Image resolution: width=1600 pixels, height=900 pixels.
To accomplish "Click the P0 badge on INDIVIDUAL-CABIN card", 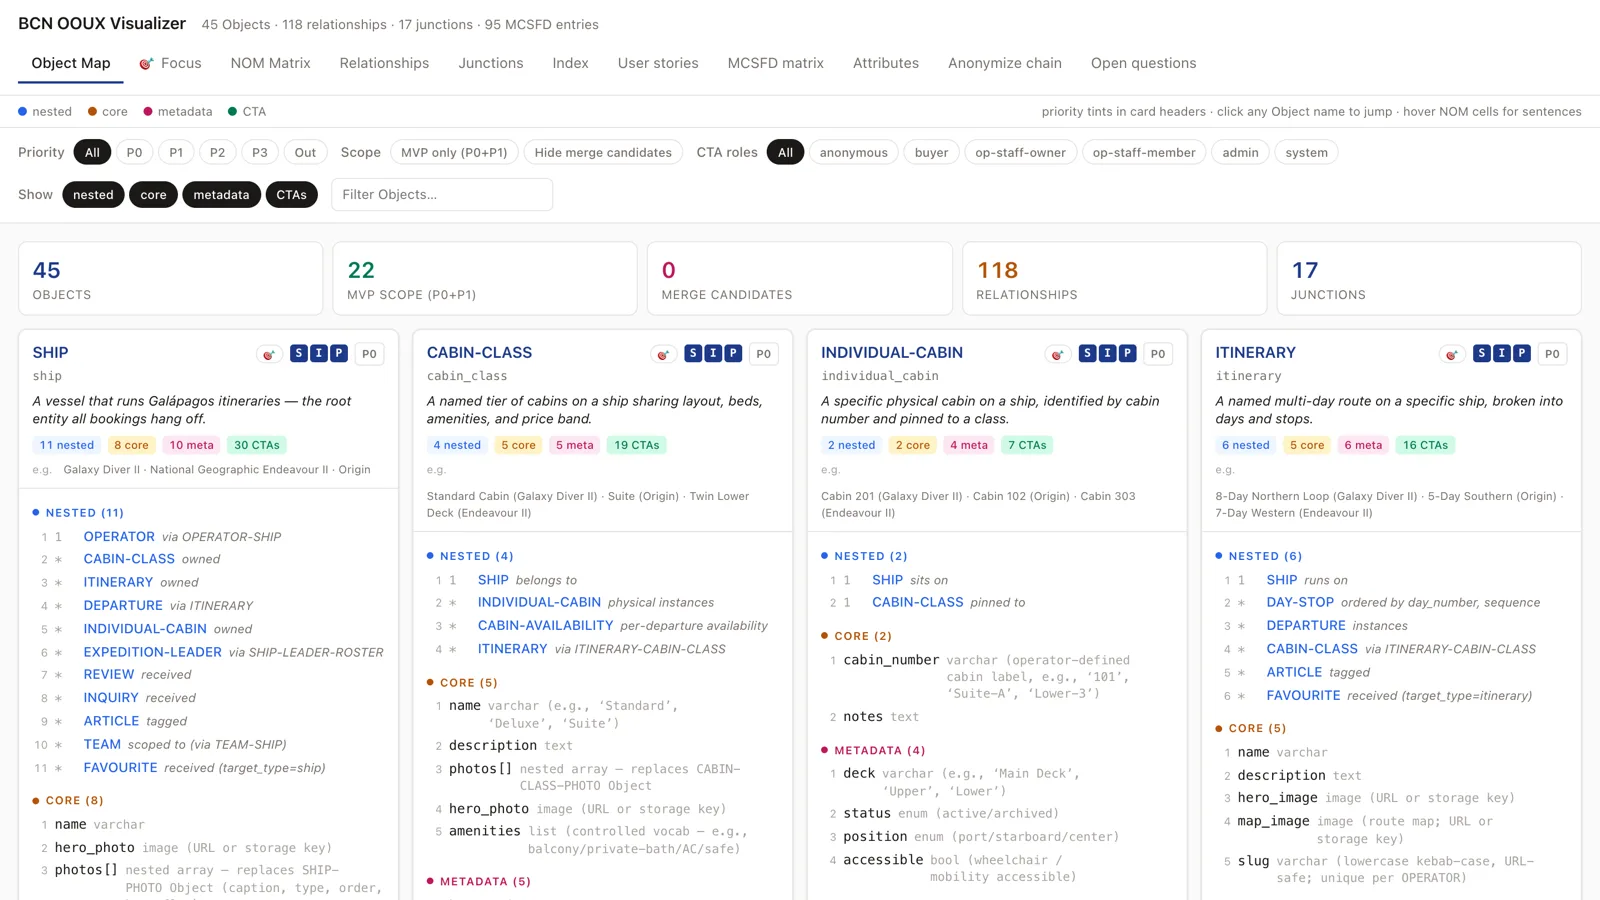I will point(1158,354).
